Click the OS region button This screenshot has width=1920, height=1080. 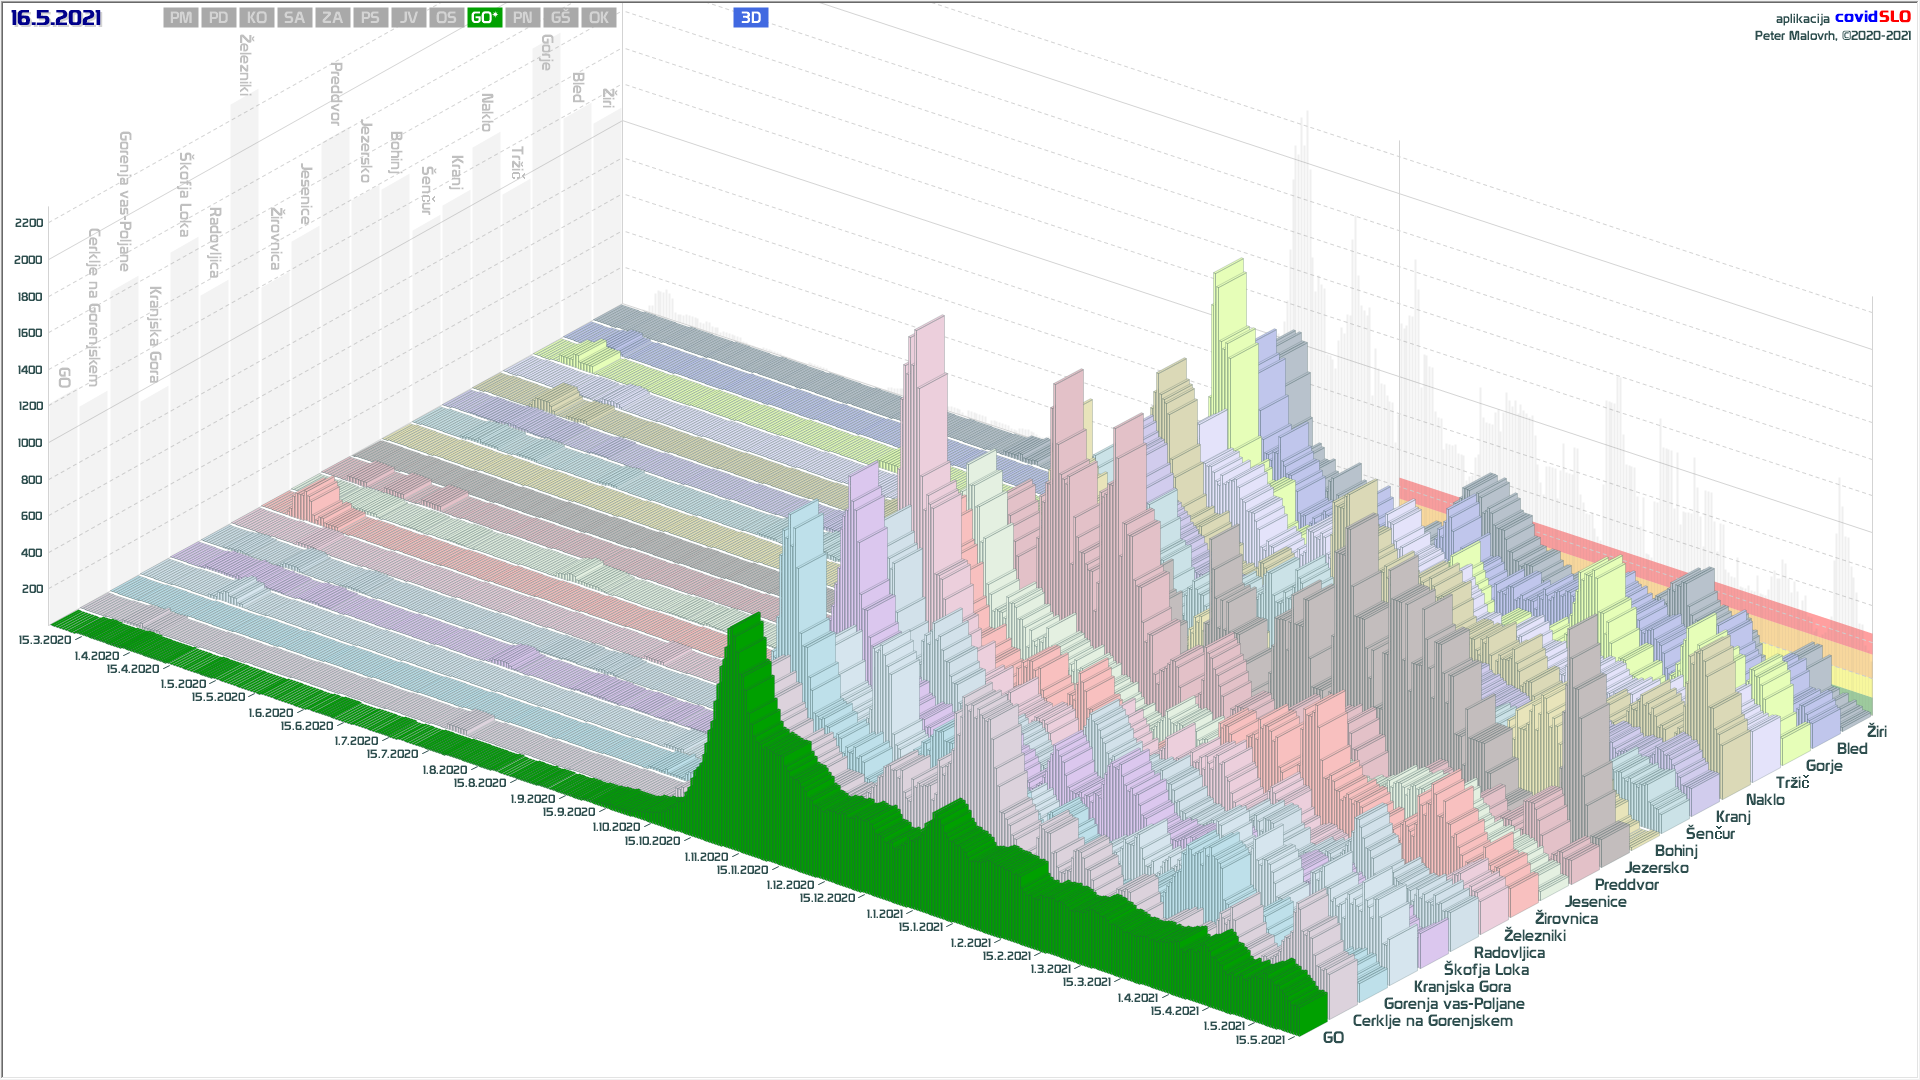pyautogui.click(x=446, y=18)
